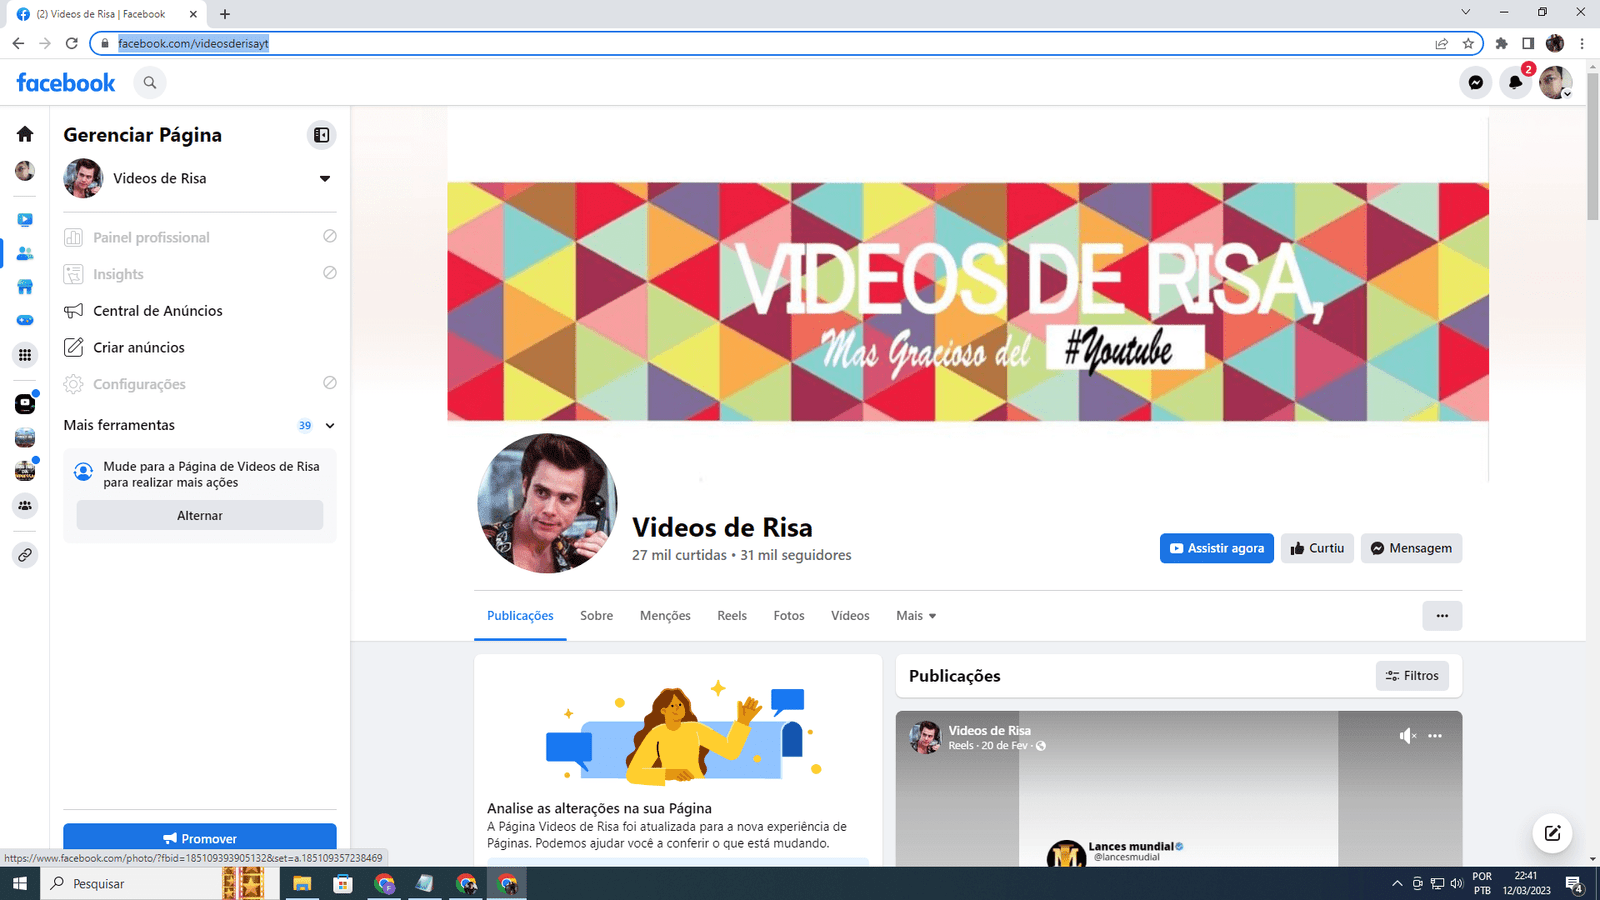Open the Facebook search magnifier
Viewport: 1600px width, 900px height.
[x=150, y=83]
